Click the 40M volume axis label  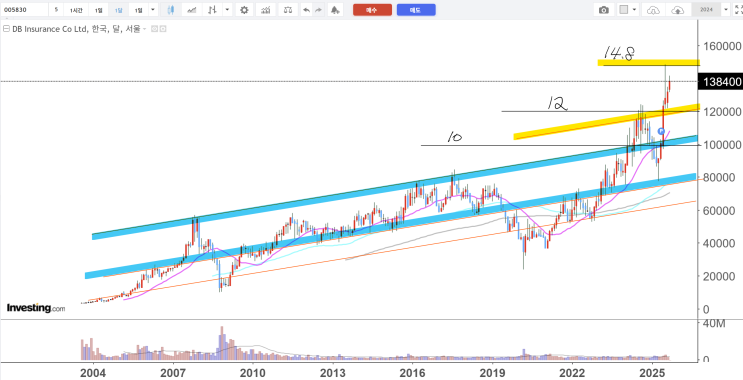714,324
